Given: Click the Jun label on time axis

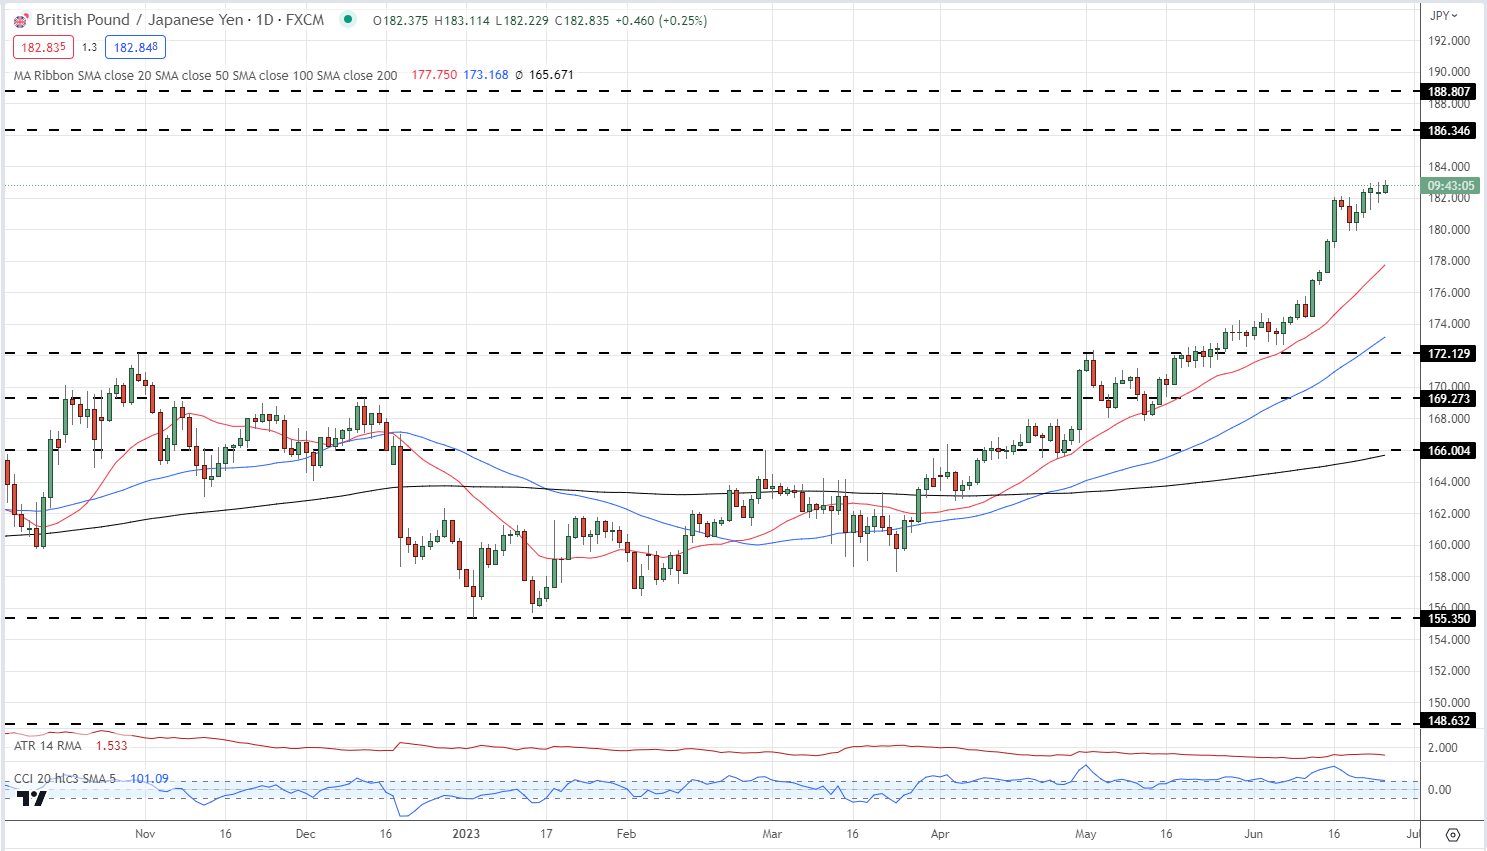Looking at the screenshot, I should click(x=1254, y=834).
